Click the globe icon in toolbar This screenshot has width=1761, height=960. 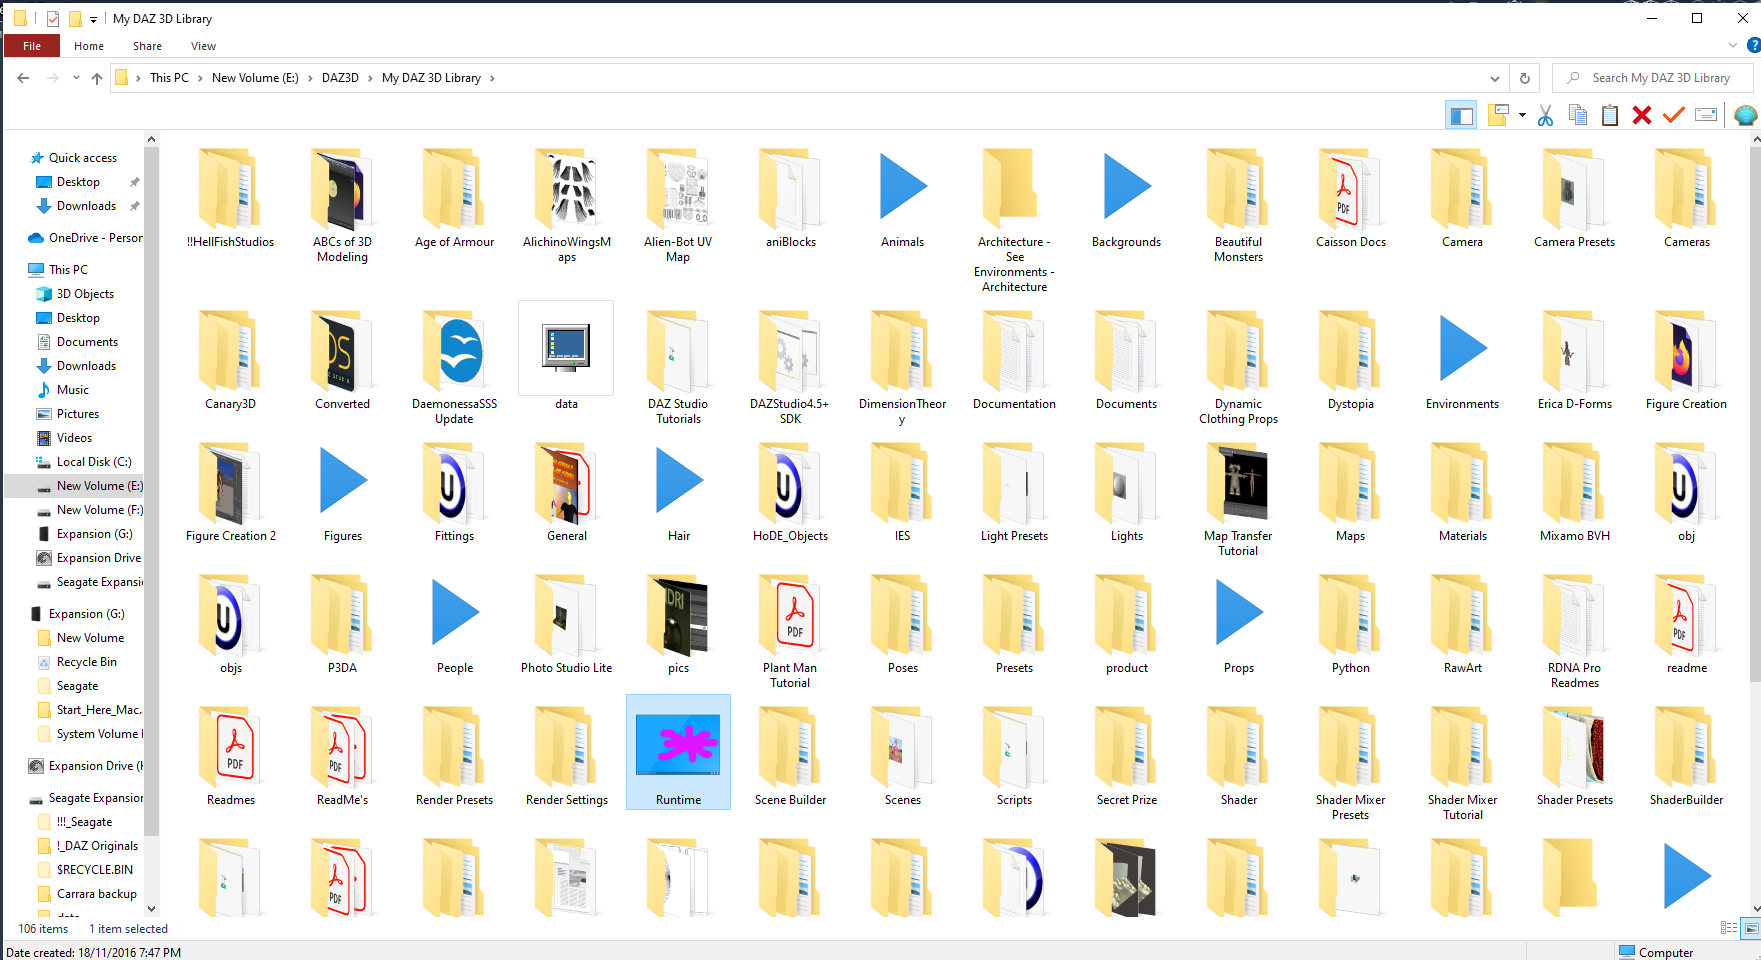click(1745, 116)
